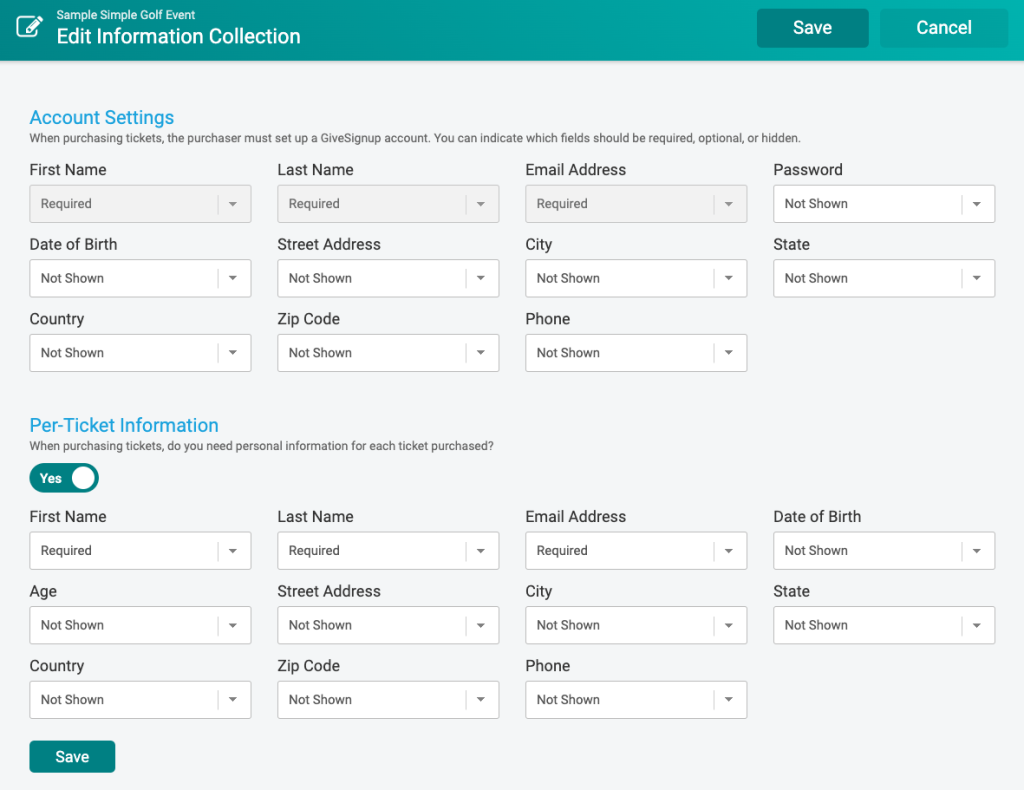Viewport: 1024px width, 790px height.
Task: Open Per-Ticket First Name dropdown
Action: tap(140, 550)
